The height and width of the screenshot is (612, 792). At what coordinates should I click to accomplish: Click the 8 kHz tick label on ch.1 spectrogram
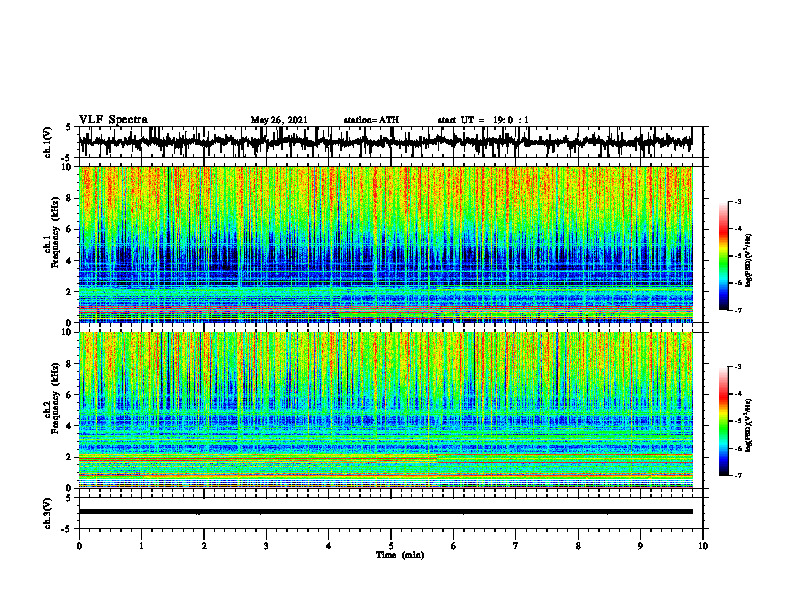[x=69, y=198]
